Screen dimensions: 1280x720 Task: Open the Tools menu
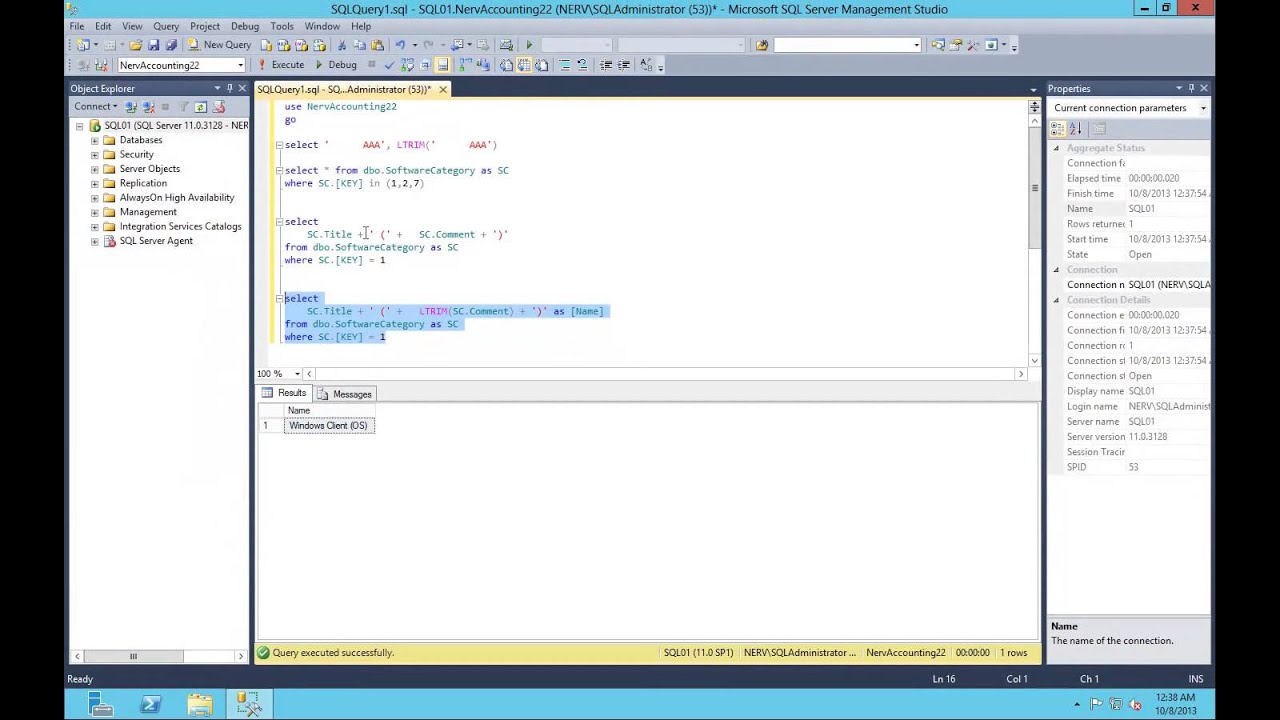tap(282, 26)
